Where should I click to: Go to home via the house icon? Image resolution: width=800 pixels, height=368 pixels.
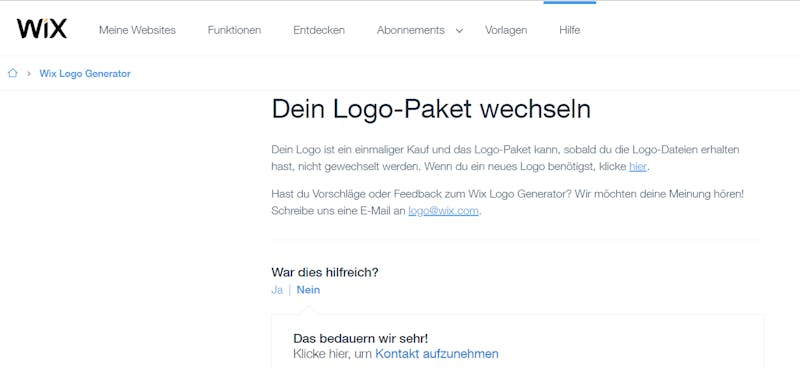point(13,73)
